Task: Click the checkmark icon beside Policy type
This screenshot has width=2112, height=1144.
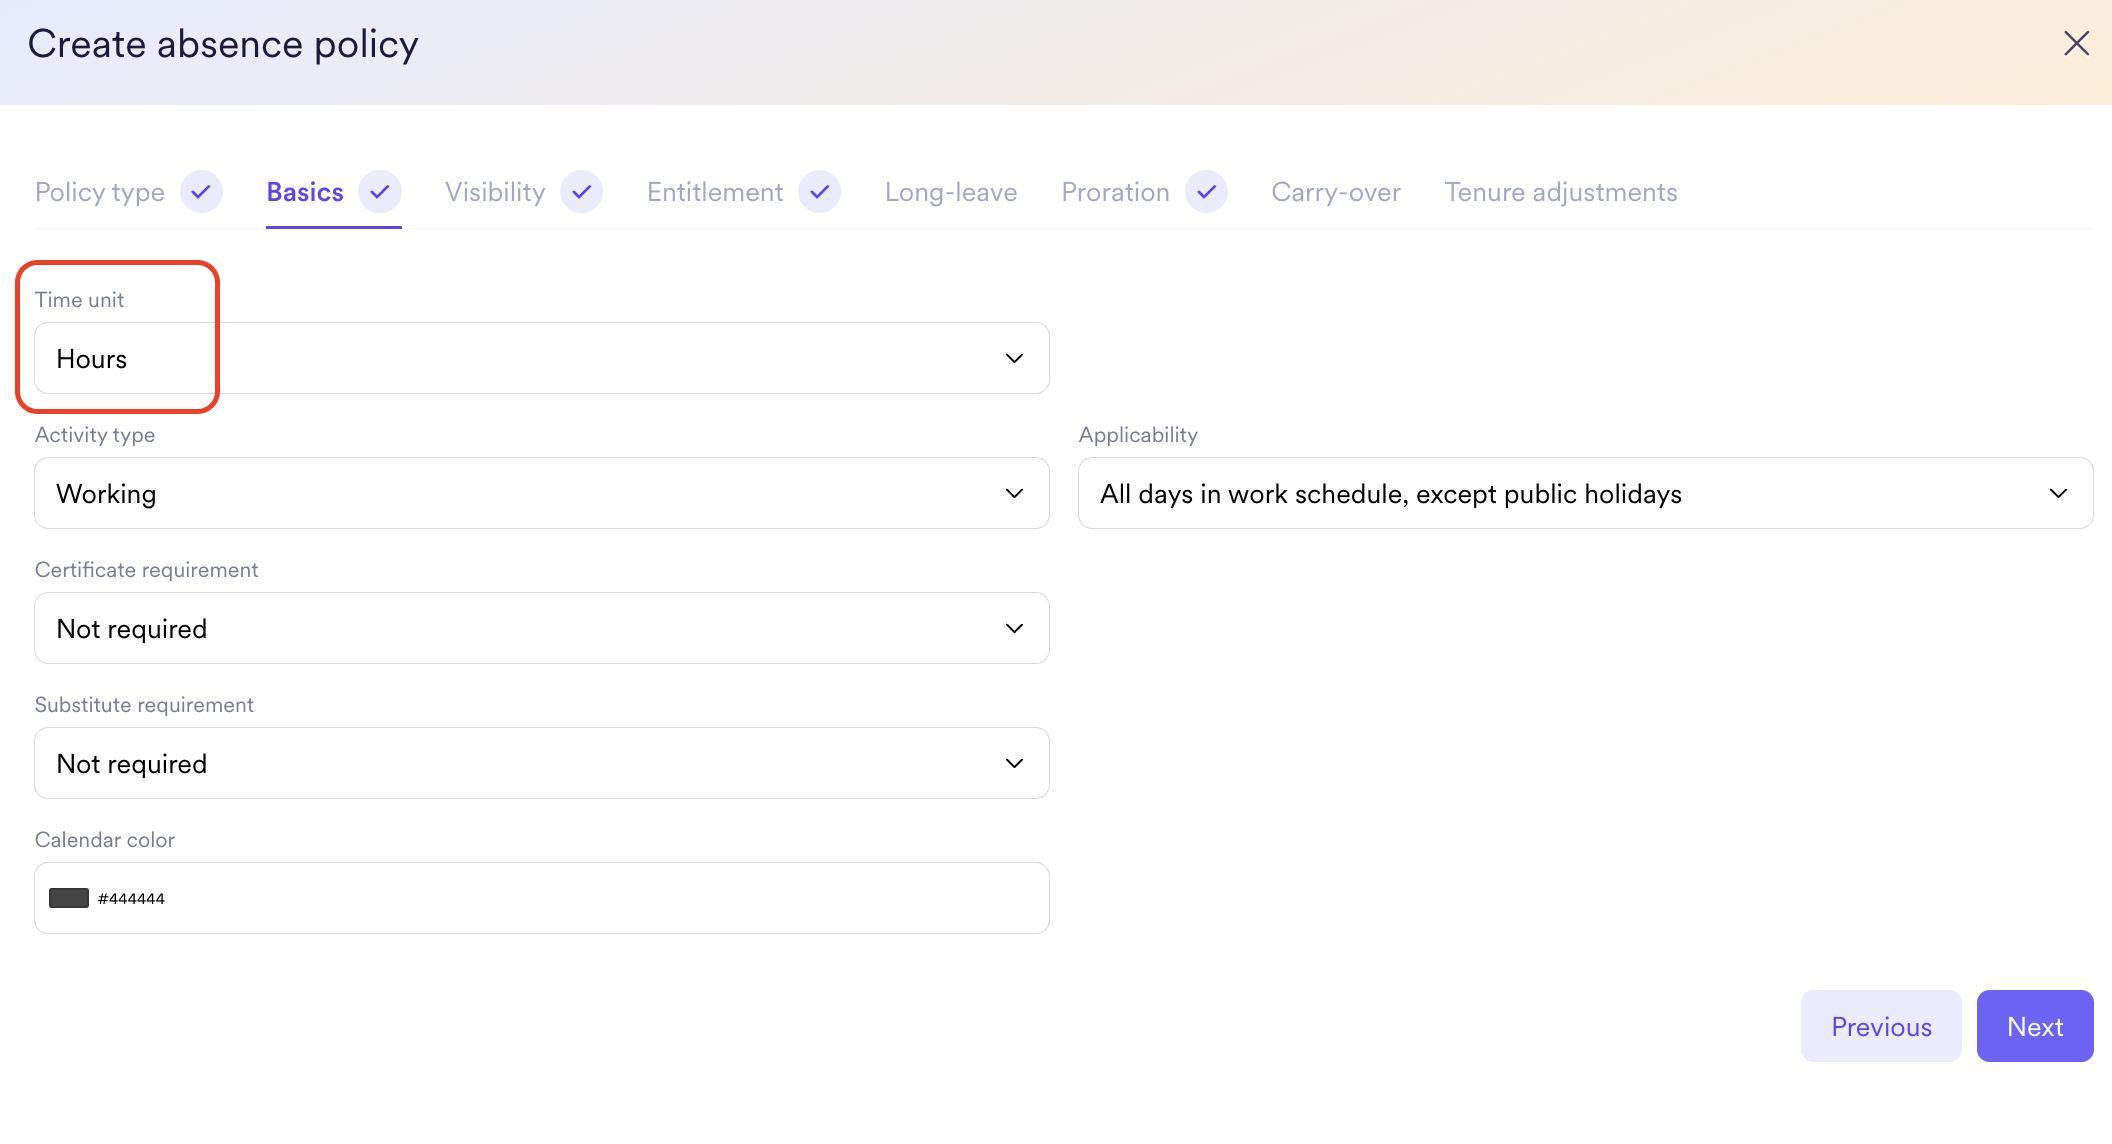Action: pos(201,191)
